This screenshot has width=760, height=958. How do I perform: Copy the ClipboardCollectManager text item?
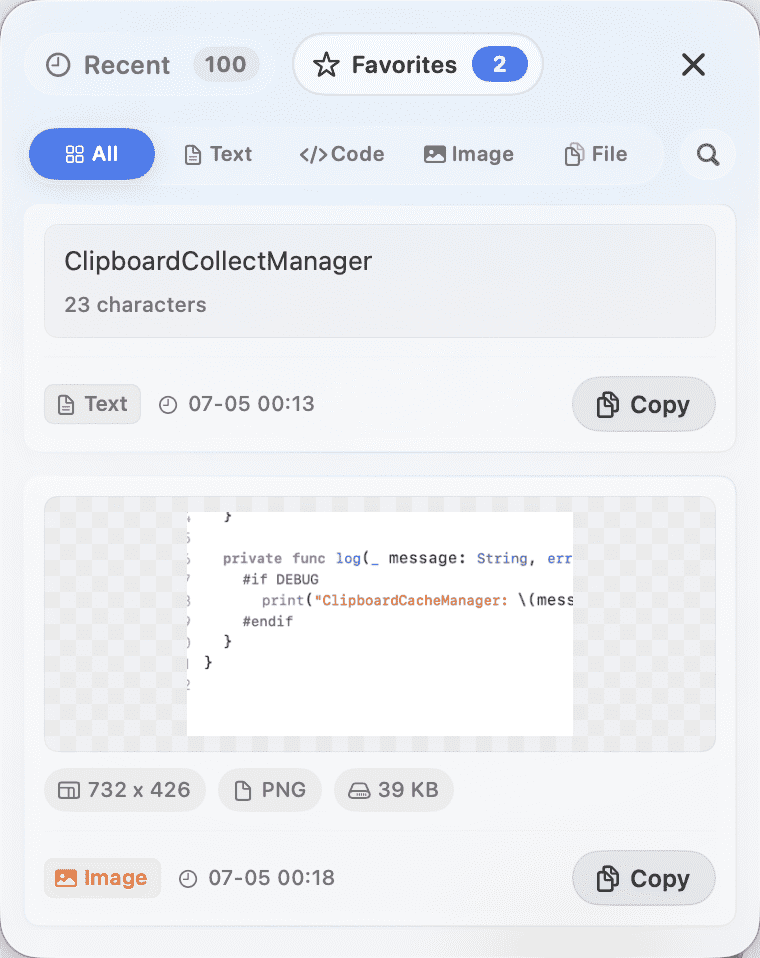coord(643,404)
